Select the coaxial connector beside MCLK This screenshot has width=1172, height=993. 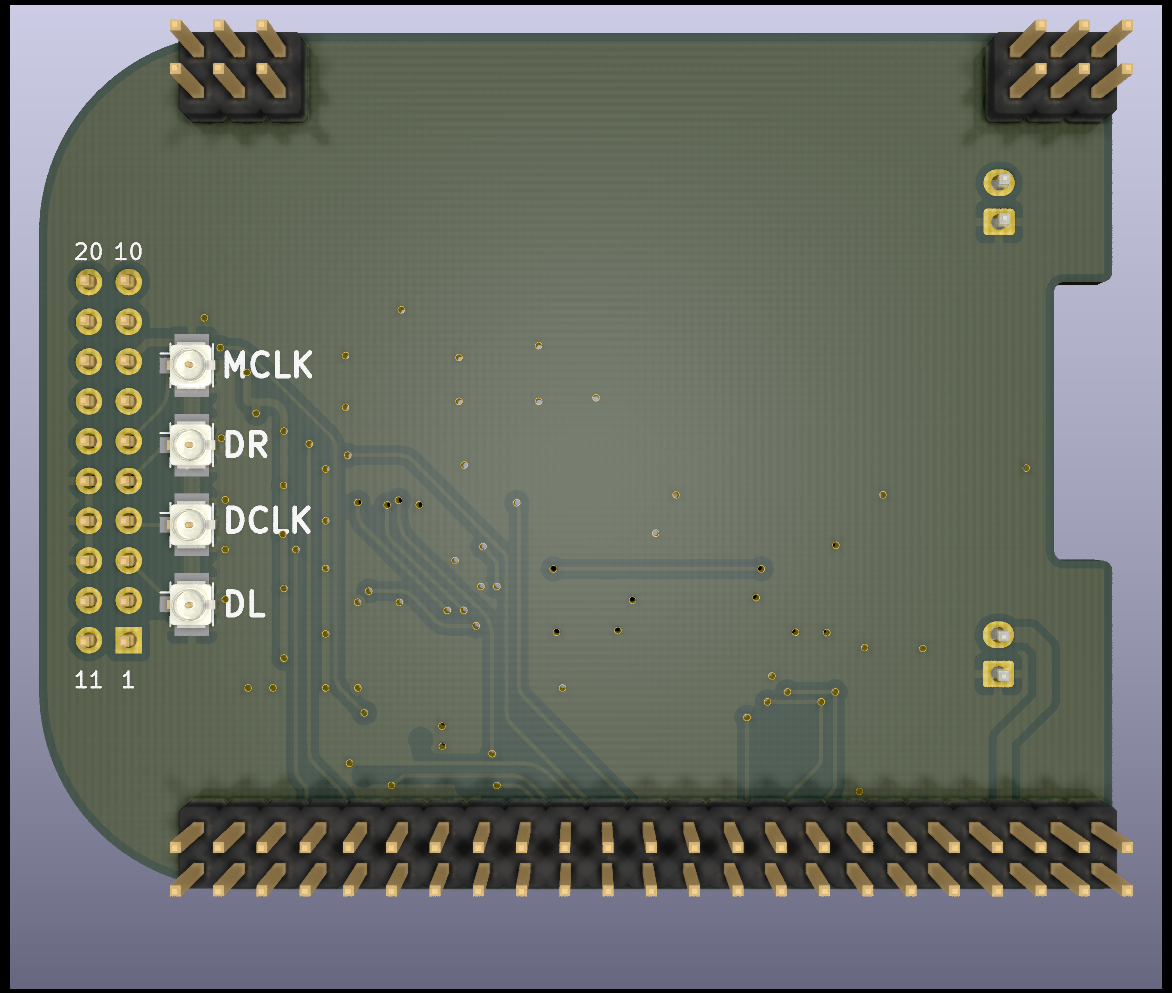click(x=188, y=365)
